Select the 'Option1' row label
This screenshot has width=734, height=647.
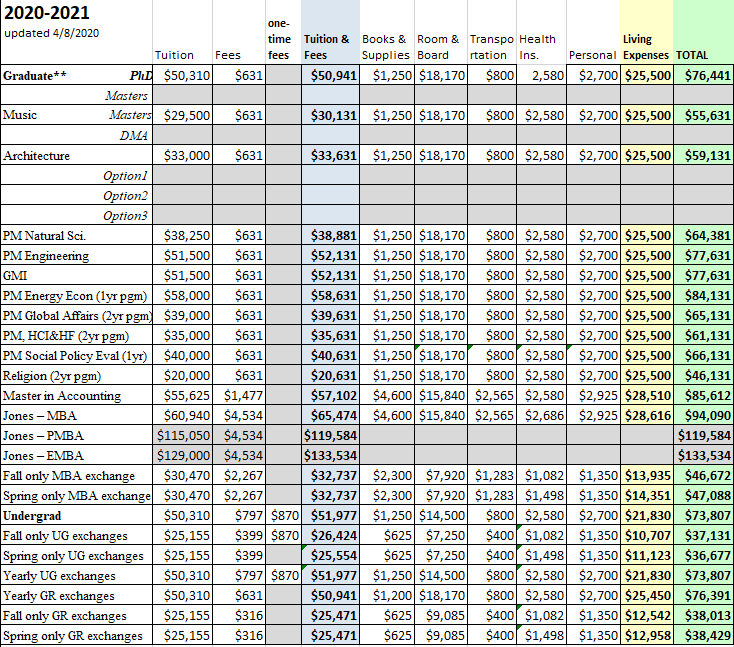(125, 176)
